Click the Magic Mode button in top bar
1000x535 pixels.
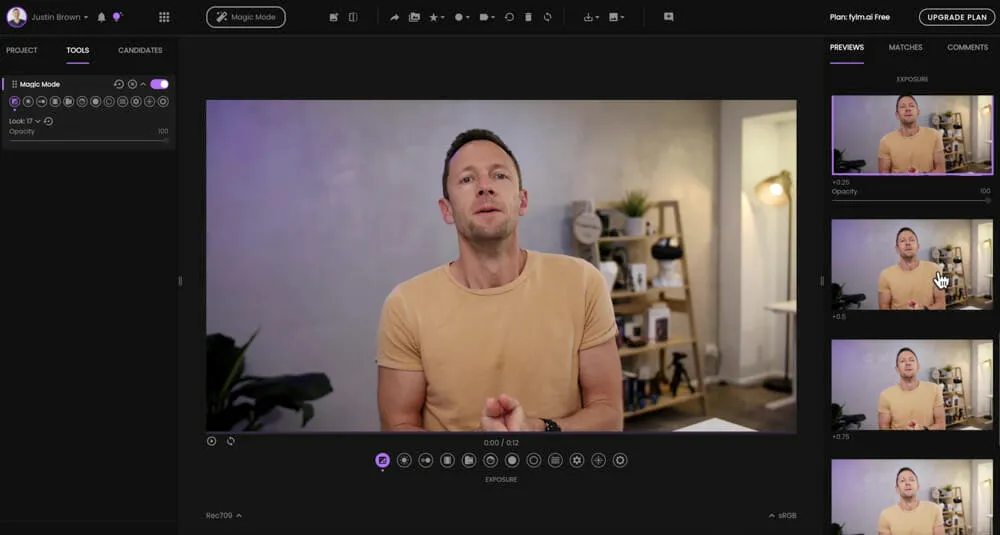[246, 17]
